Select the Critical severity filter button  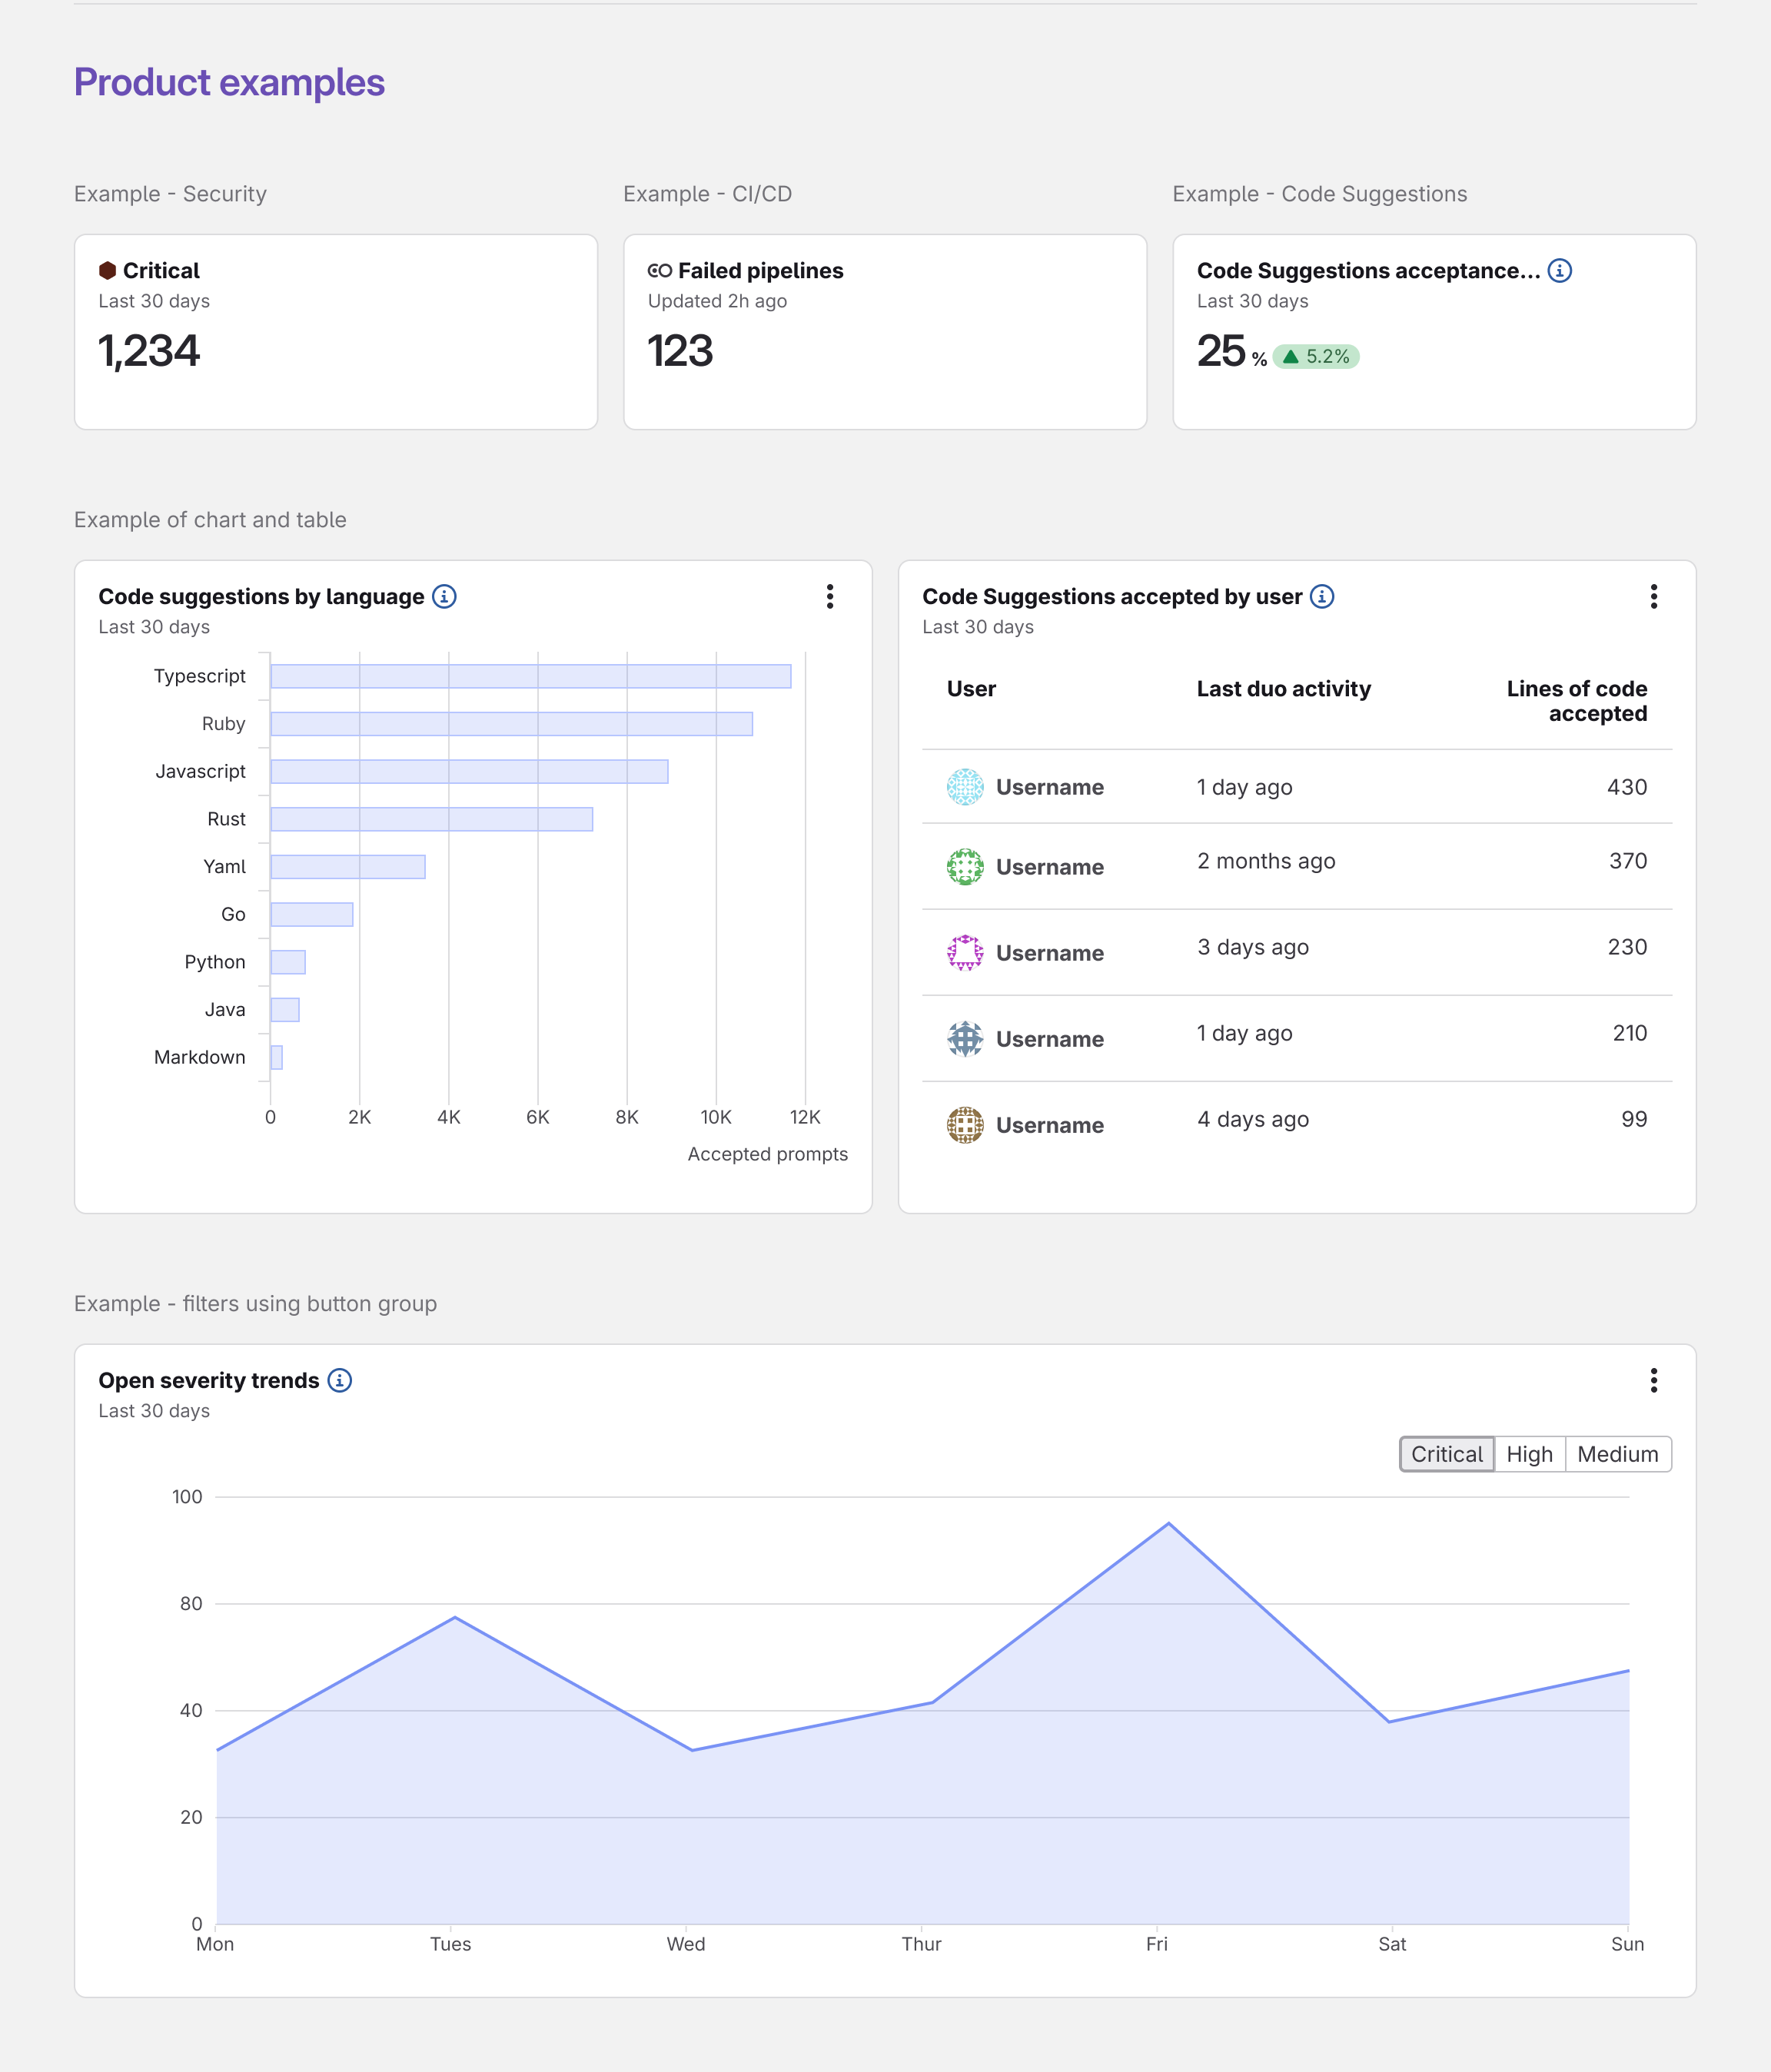tap(1446, 1454)
